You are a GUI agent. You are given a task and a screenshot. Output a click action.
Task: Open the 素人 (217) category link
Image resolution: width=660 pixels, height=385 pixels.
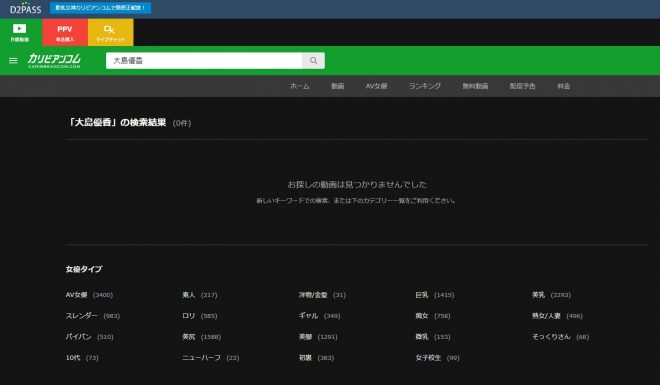[200, 295]
